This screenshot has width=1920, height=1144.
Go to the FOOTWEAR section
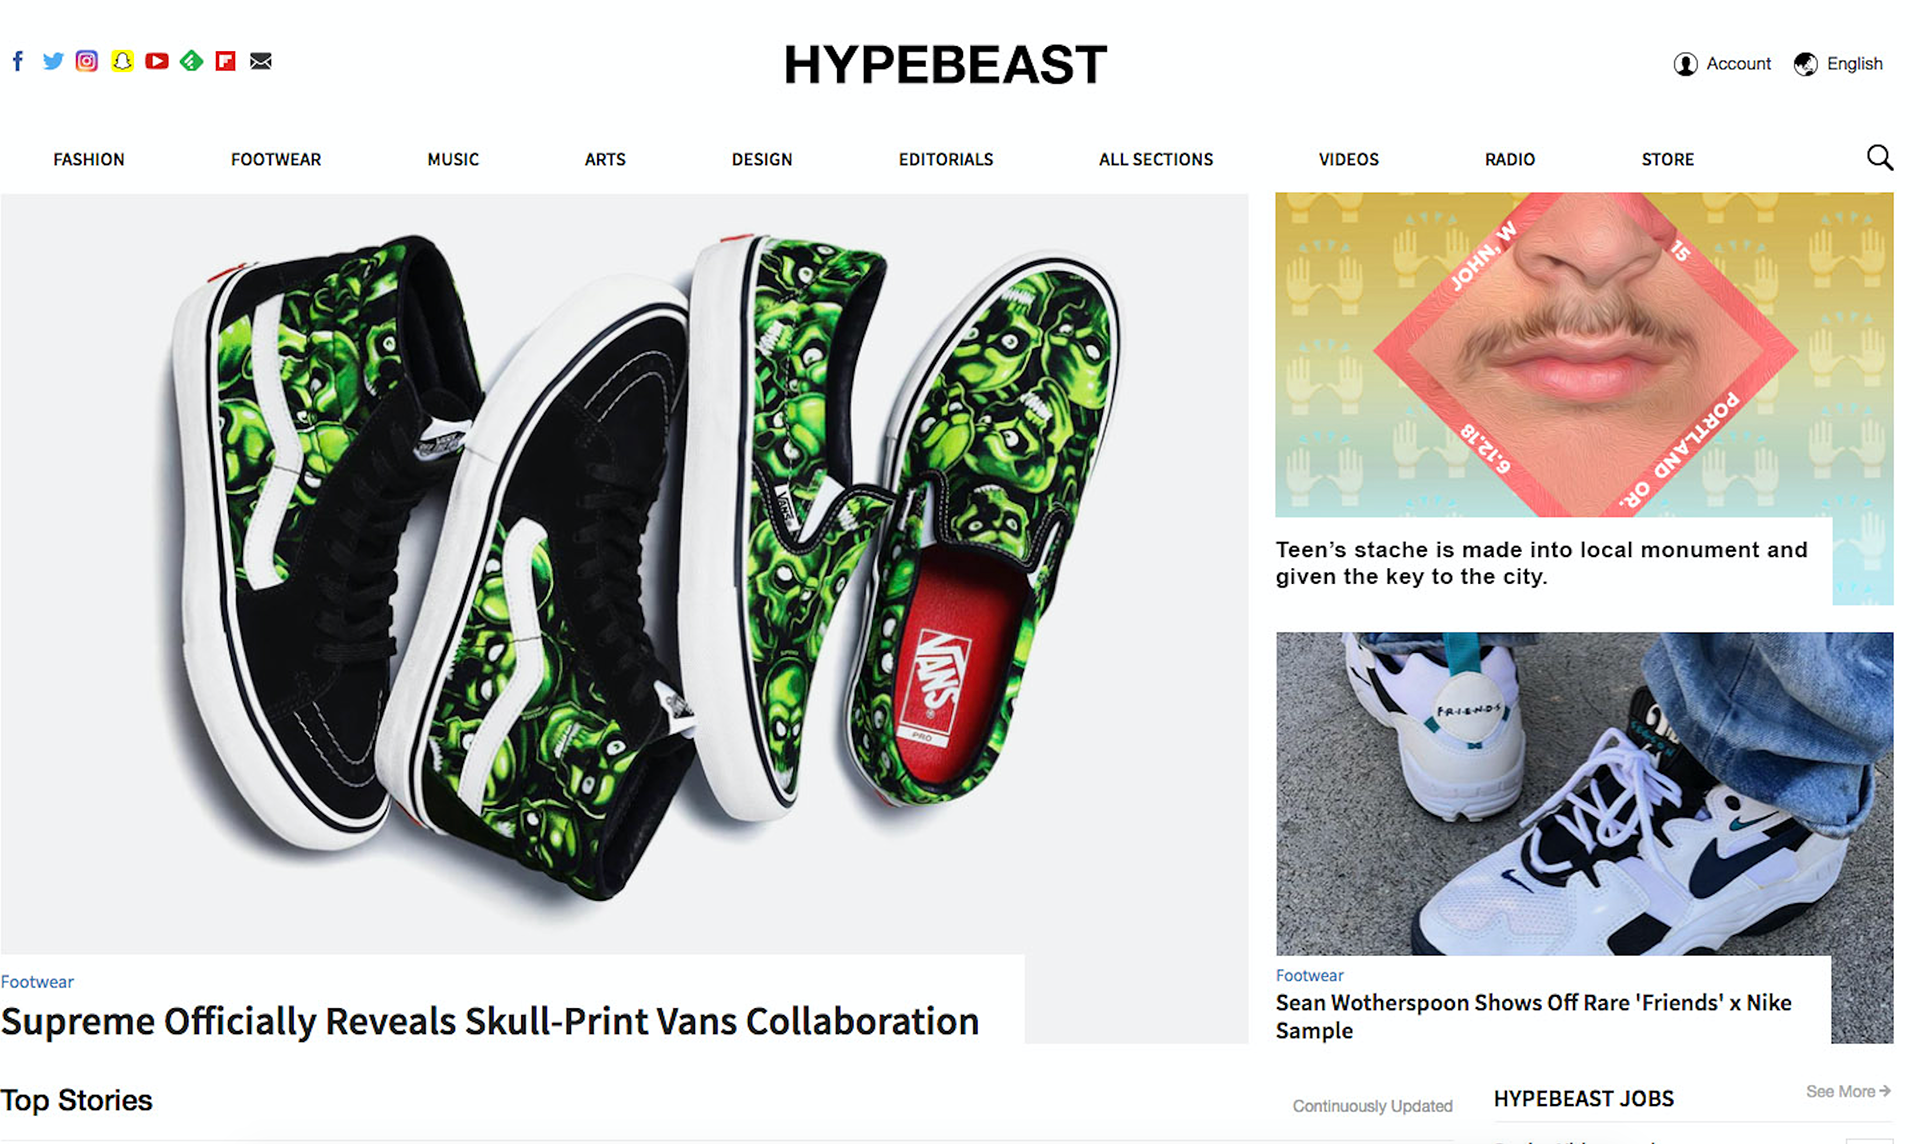[276, 159]
